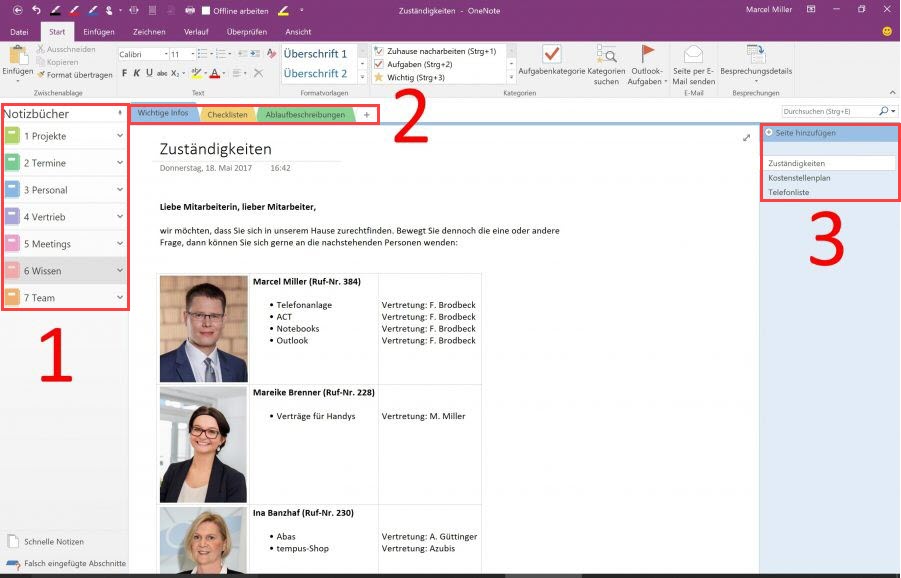Switch to the Verlauf ribbon tab
This screenshot has height=578, width=901.
196,32
